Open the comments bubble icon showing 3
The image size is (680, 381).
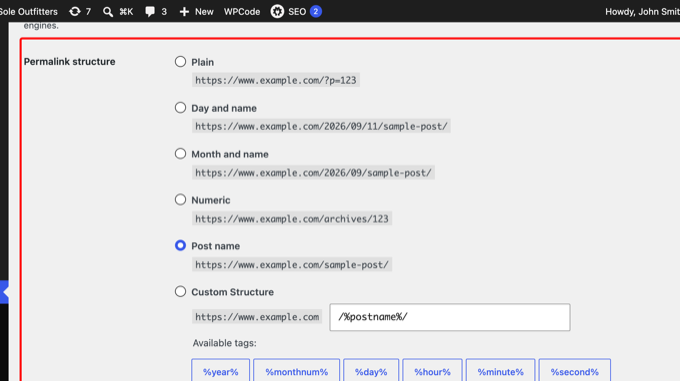pyautogui.click(x=150, y=12)
